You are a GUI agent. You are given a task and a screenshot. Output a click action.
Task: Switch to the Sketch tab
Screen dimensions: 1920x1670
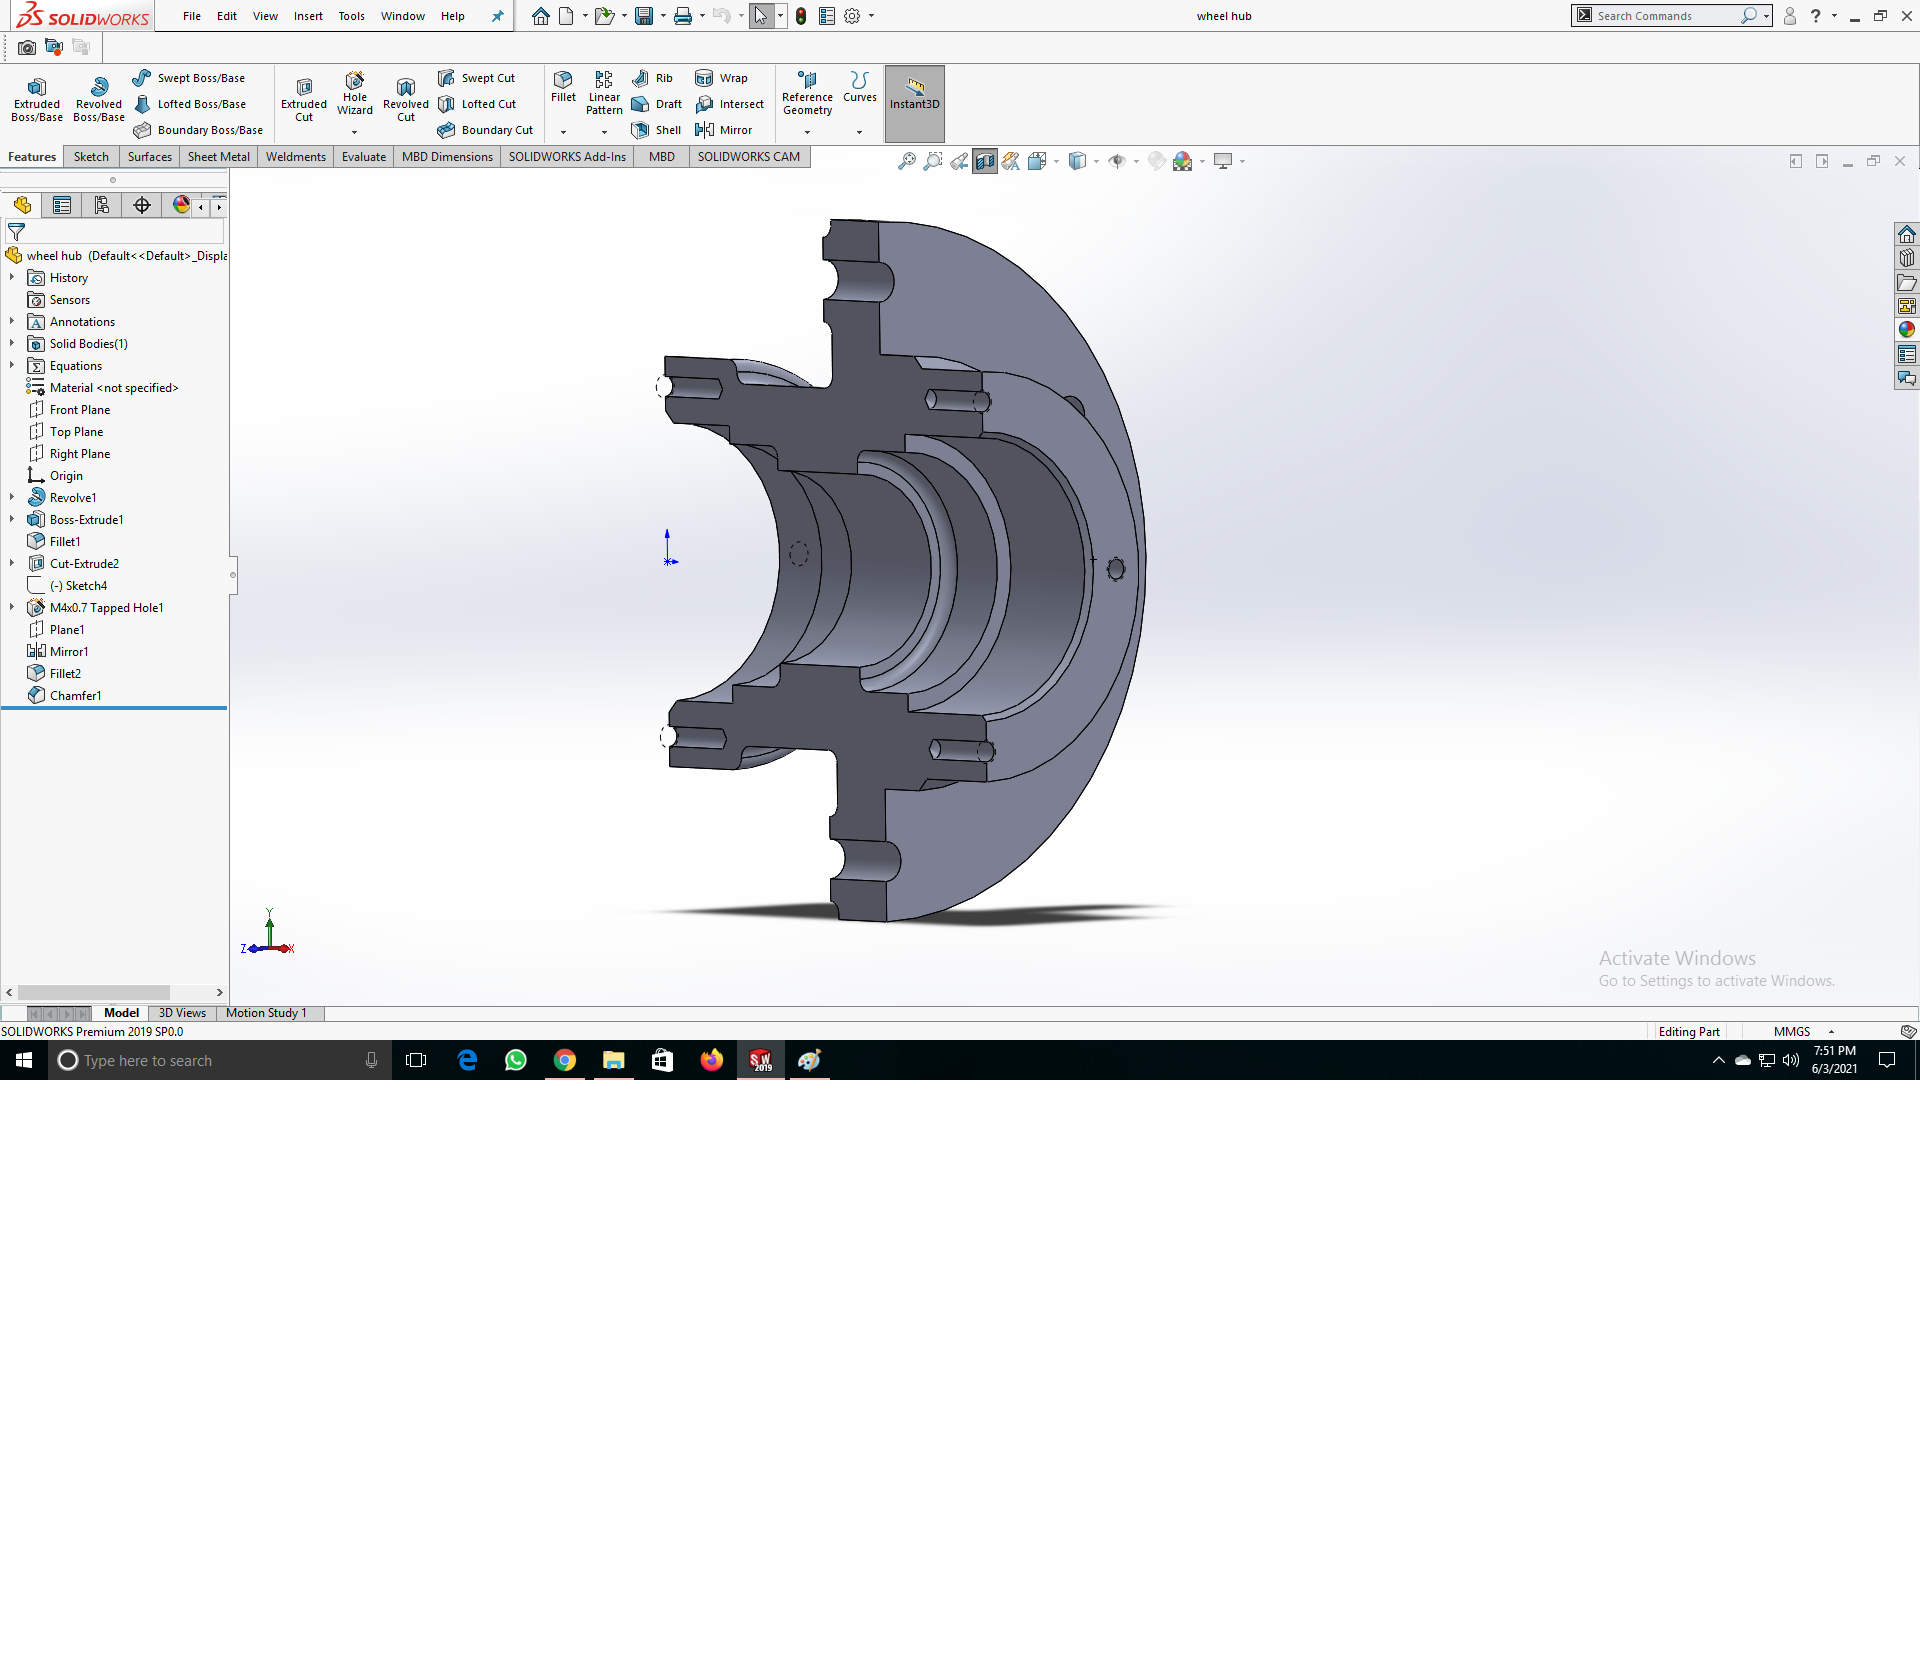[91, 157]
